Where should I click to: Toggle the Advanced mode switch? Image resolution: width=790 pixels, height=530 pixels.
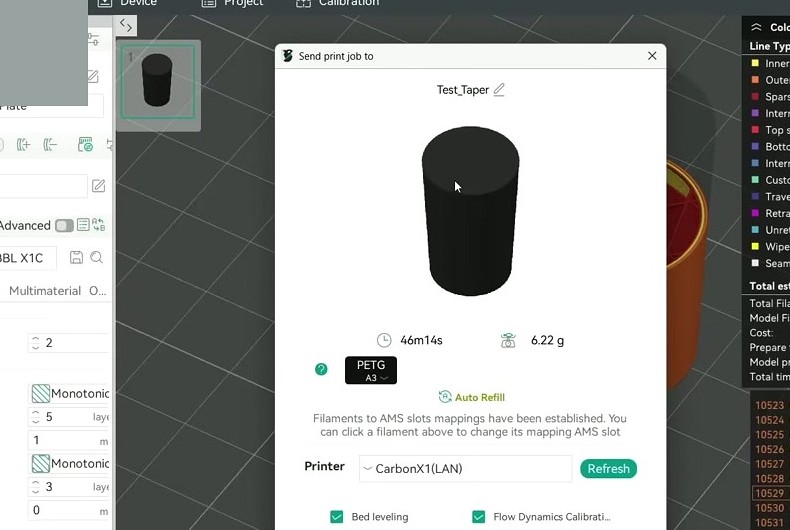pyautogui.click(x=64, y=225)
